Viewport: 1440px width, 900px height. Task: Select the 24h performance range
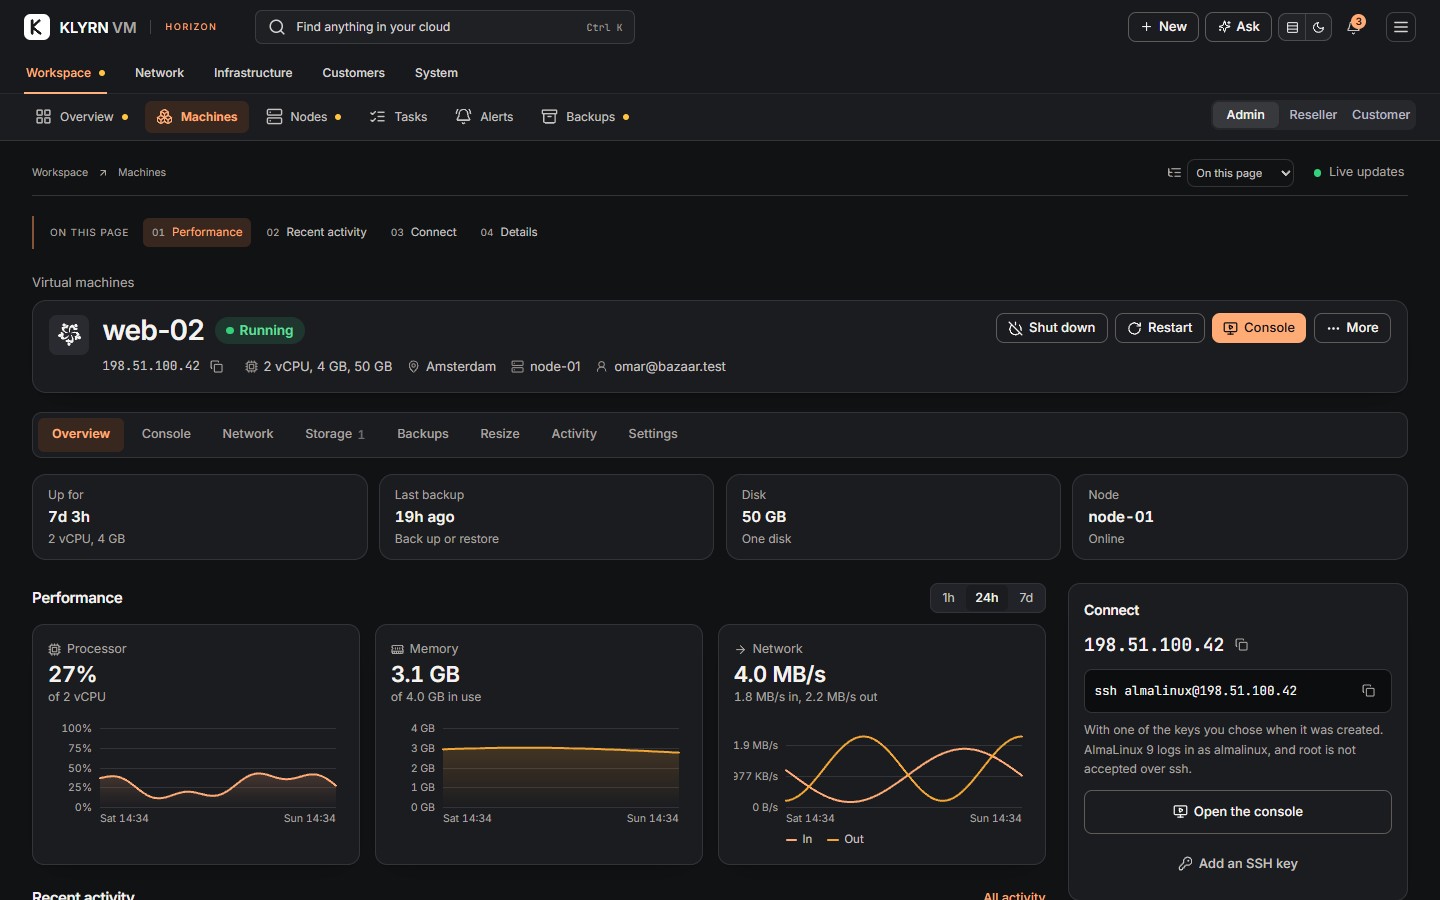(x=987, y=598)
